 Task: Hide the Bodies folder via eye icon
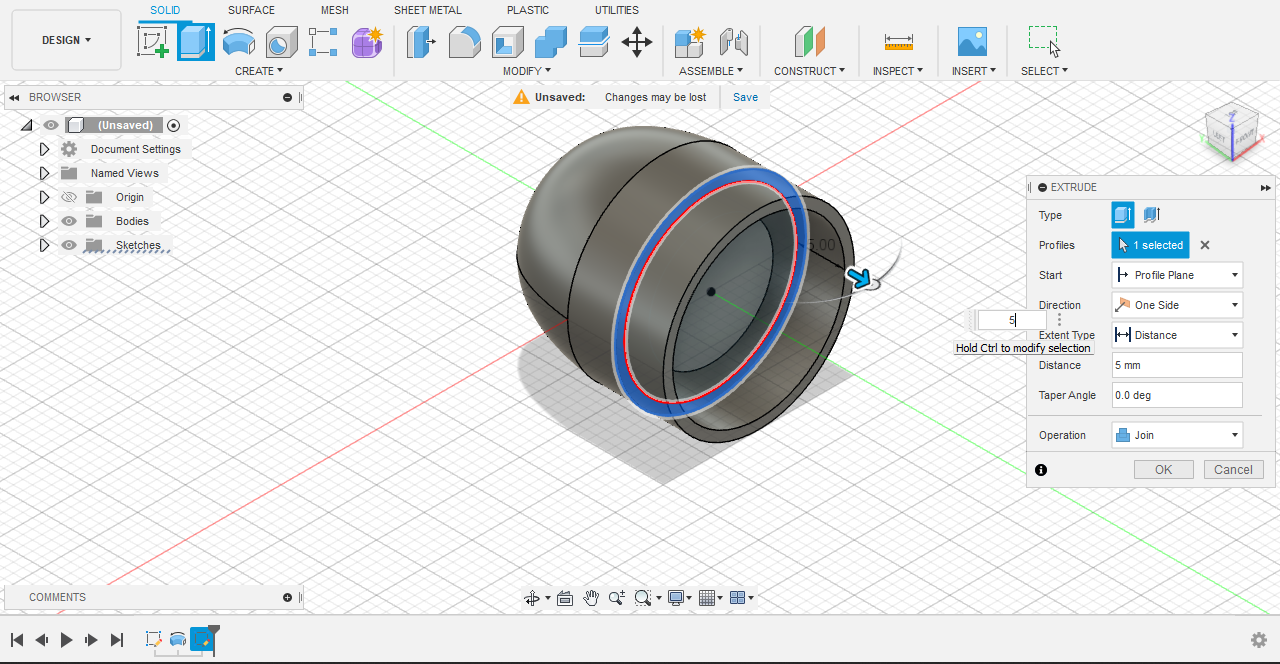69,221
